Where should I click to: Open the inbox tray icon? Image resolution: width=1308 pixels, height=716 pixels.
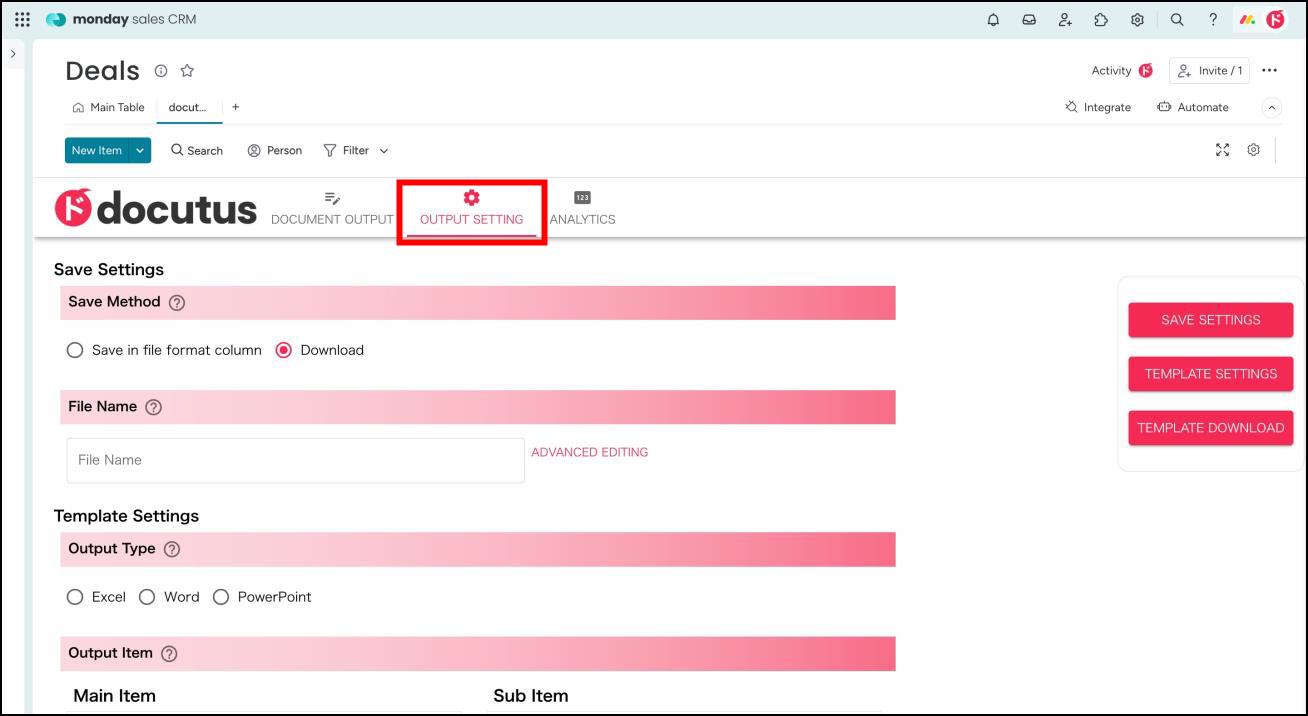point(1029,19)
